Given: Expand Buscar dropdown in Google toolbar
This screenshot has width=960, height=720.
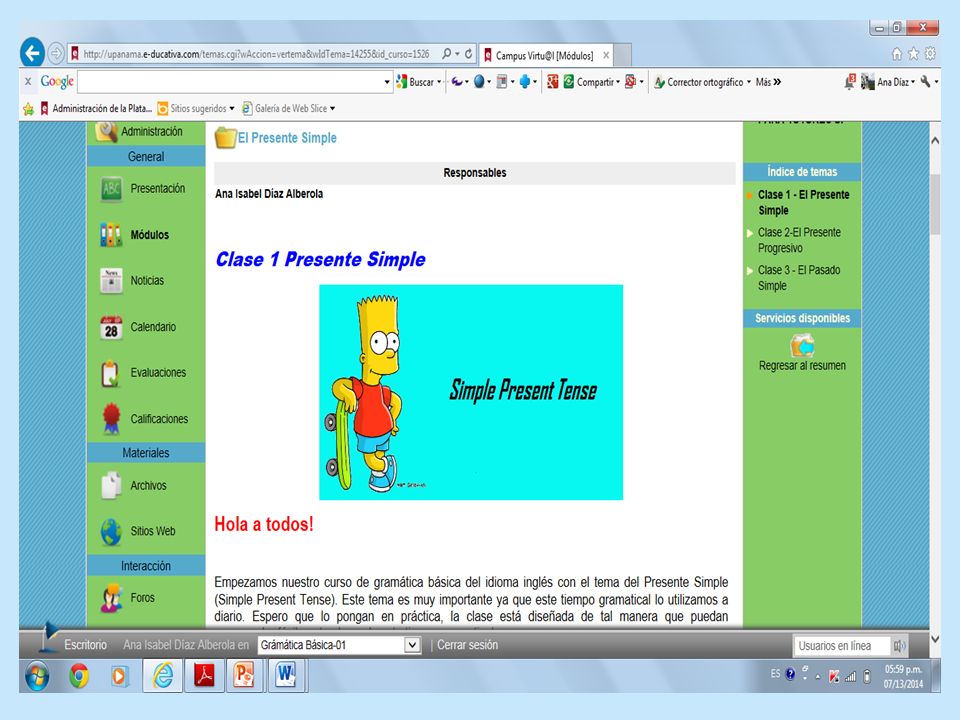Looking at the screenshot, I should 439,82.
